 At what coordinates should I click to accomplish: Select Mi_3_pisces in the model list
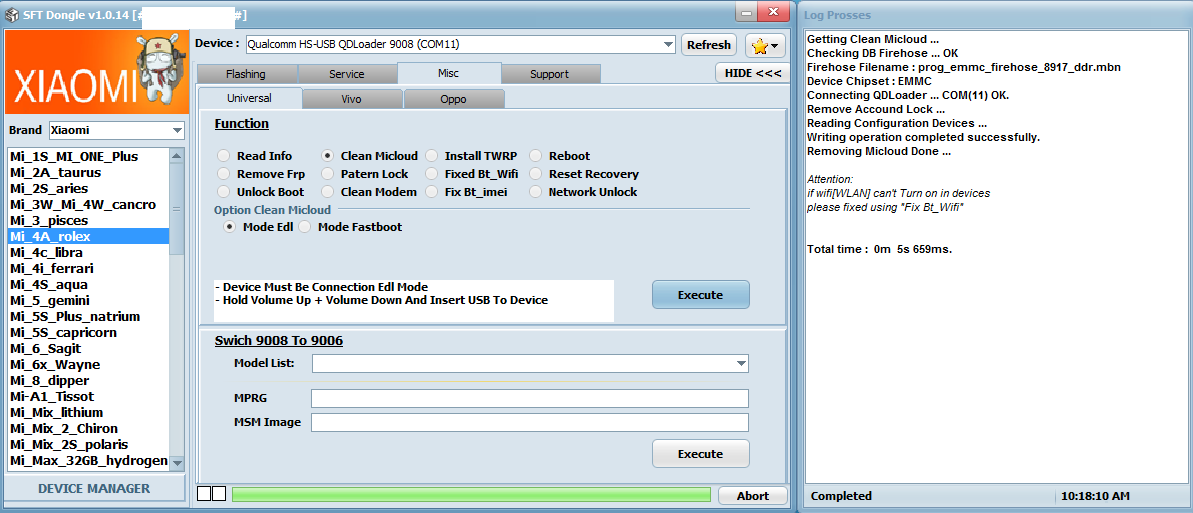88,221
